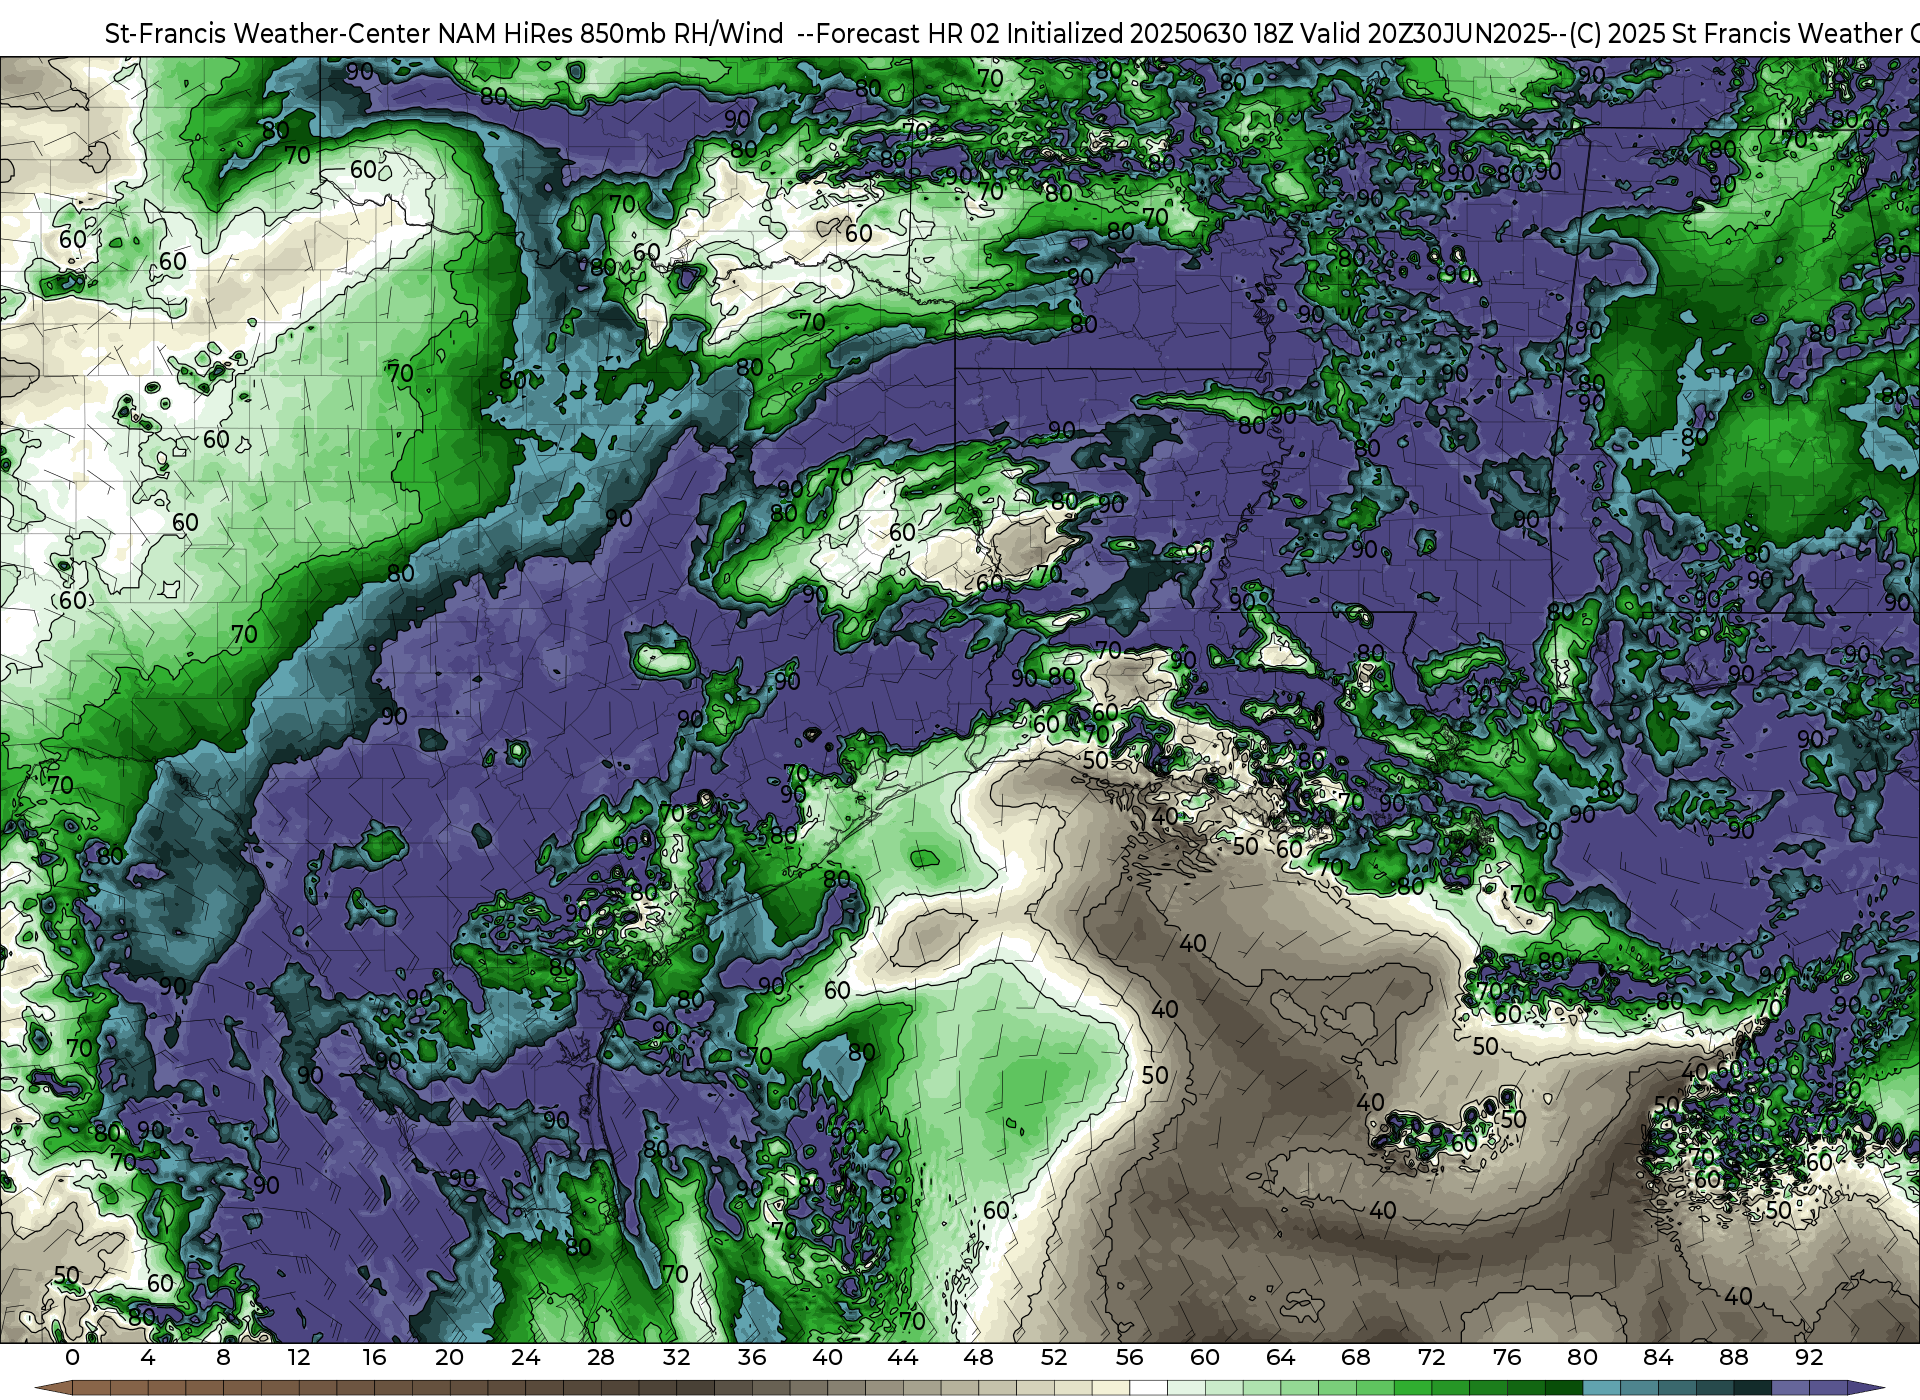Viewport: 1920px width, 1400px height.
Task: Click the "28" tick label on the legend
Action: pyautogui.click(x=601, y=1358)
